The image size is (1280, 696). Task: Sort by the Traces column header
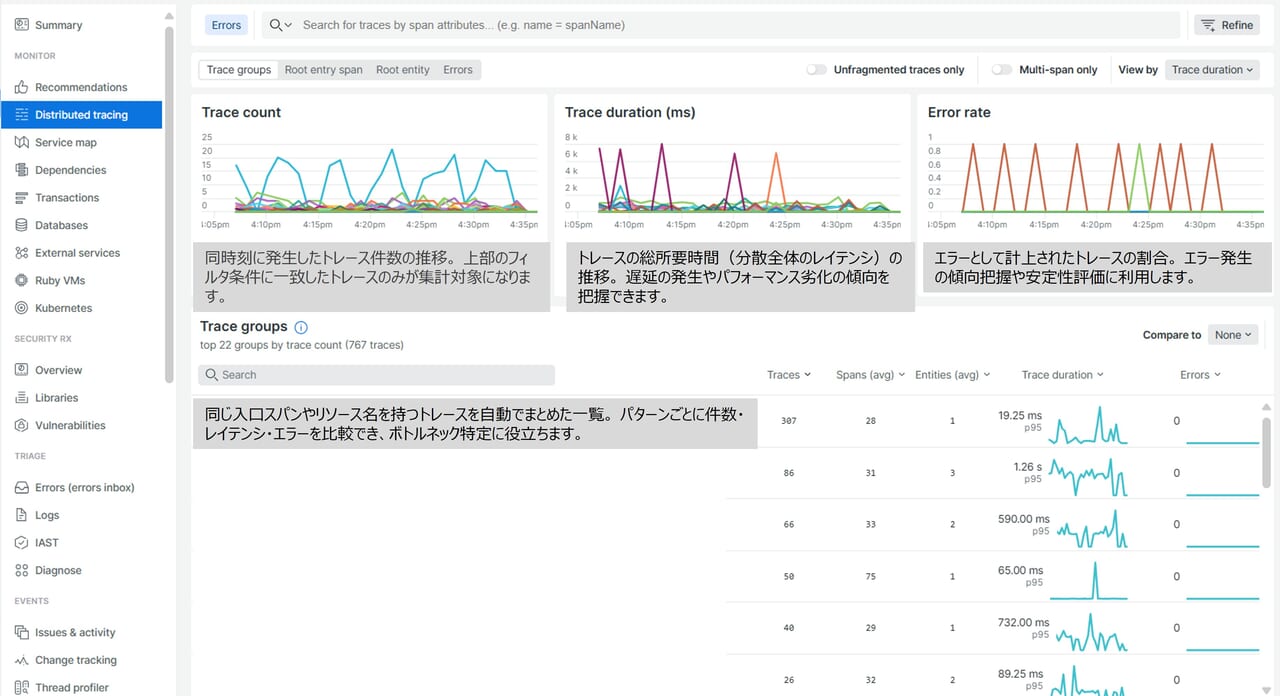pos(788,375)
